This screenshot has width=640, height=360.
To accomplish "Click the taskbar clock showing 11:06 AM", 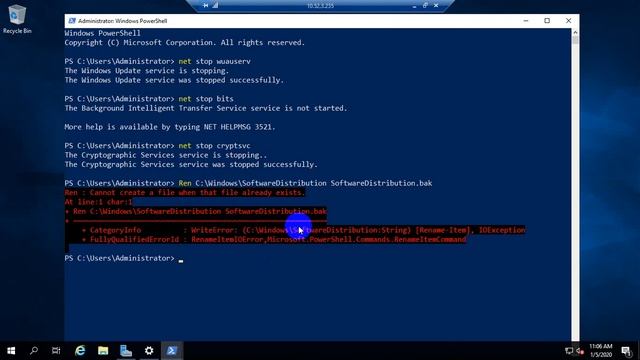I will click(x=600, y=351).
